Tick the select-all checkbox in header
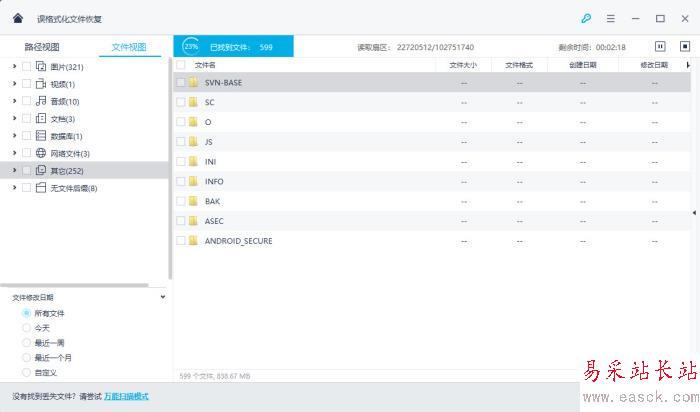700x412 pixels. click(180, 65)
